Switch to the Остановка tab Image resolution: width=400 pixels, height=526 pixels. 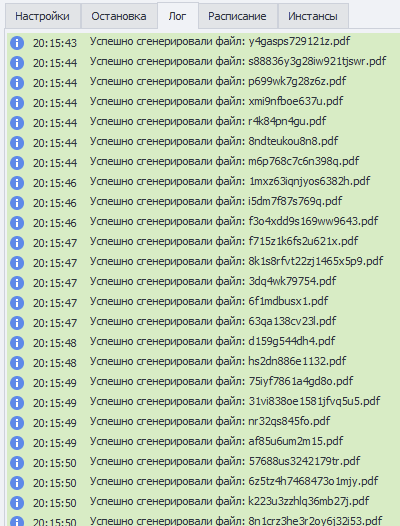pos(119,16)
